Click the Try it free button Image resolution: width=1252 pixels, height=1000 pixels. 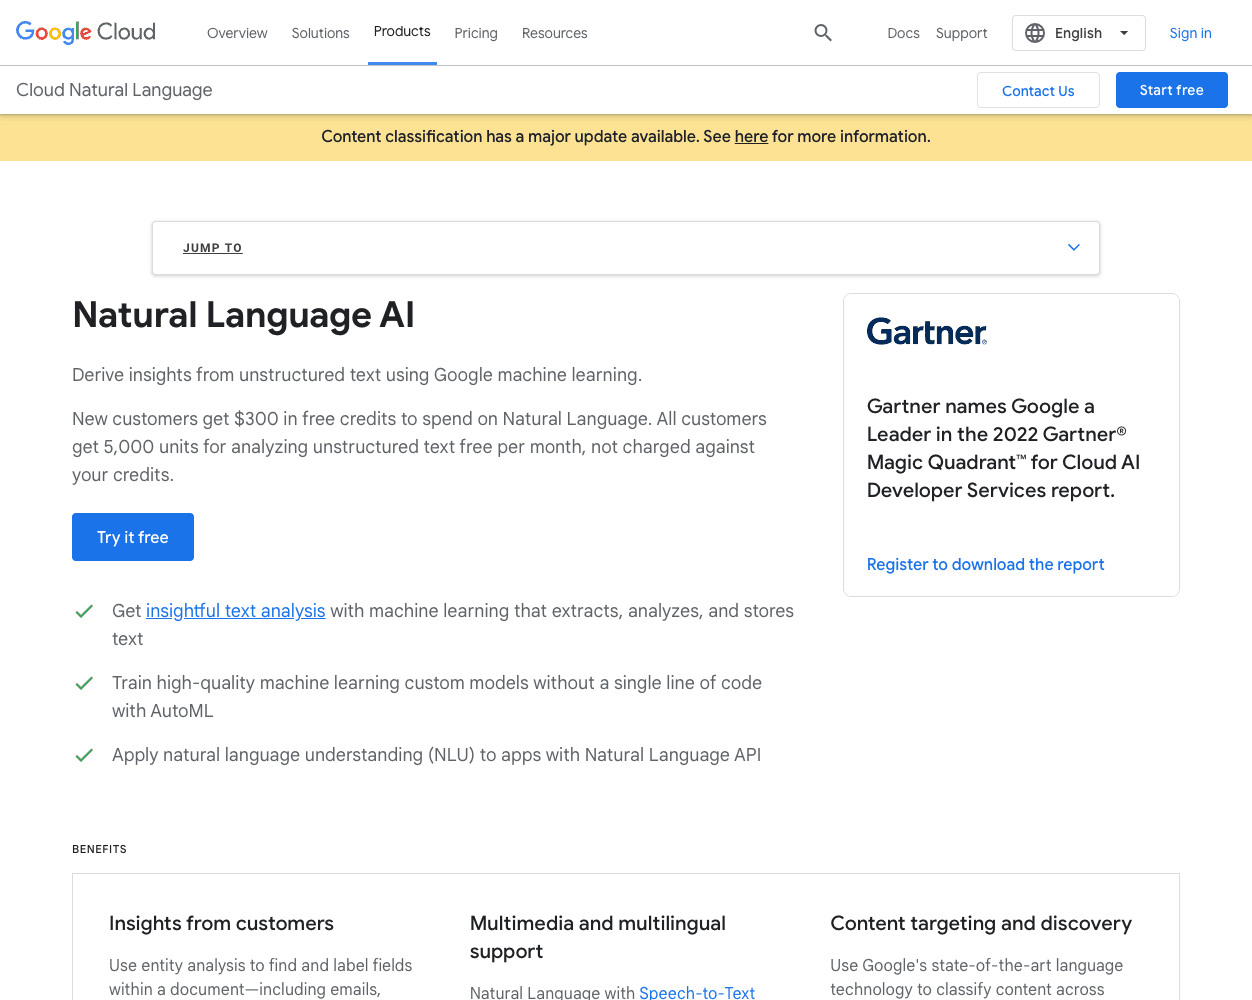(133, 537)
